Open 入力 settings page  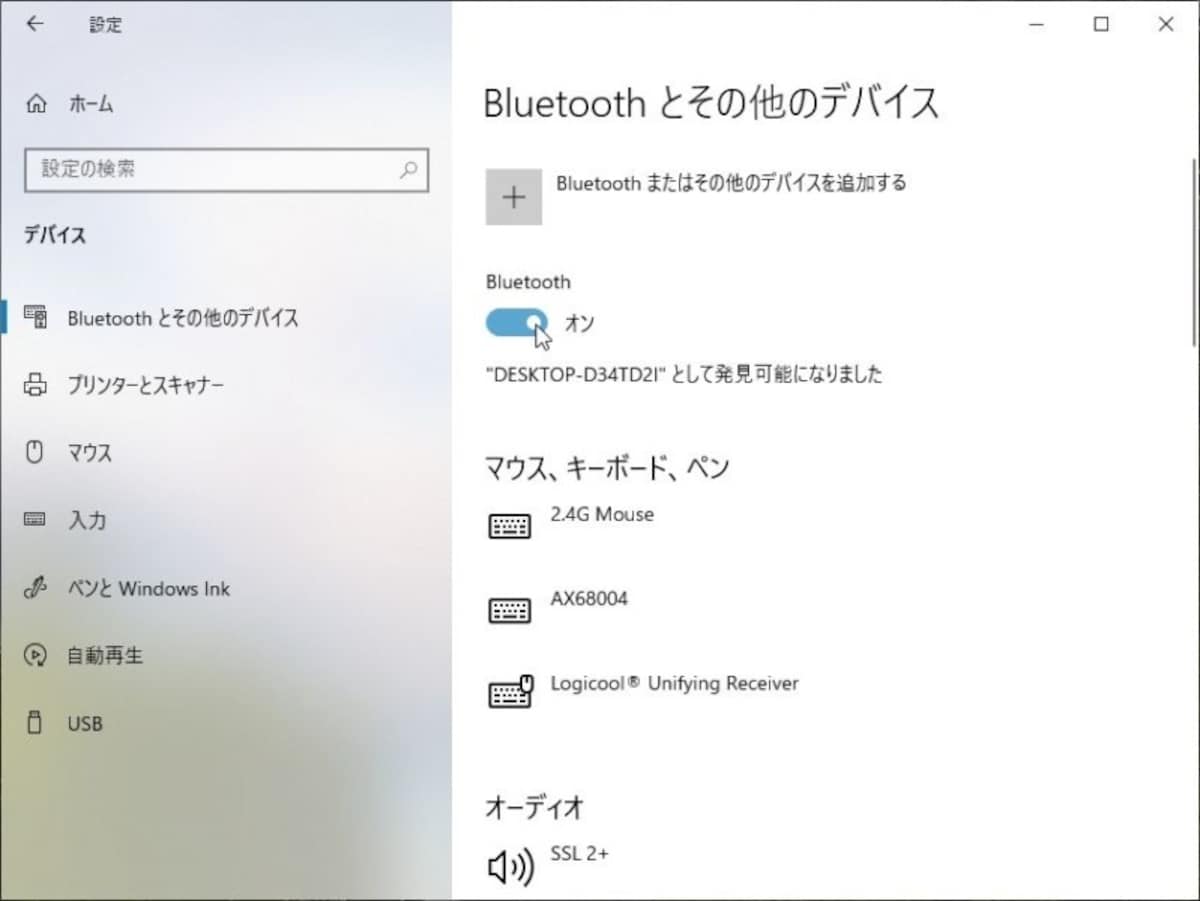(87, 520)
